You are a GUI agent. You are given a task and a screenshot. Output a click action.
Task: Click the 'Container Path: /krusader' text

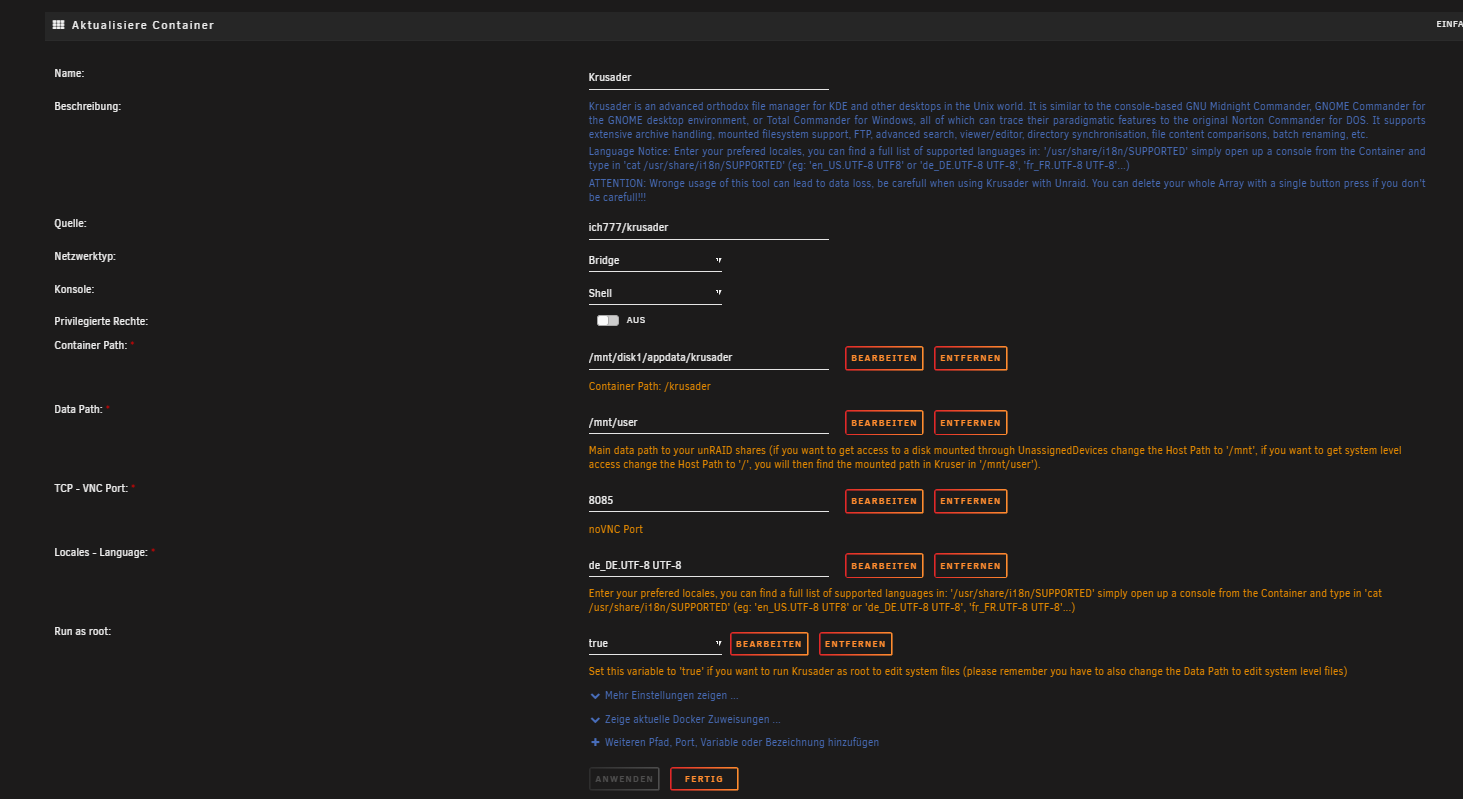pos(650,386)
